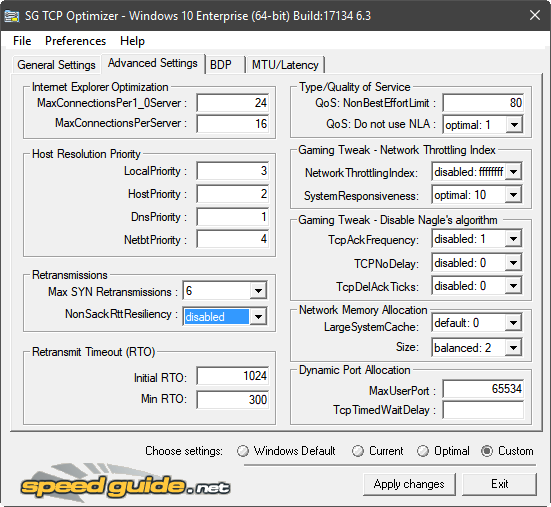Click the LocalPriority value field

coord(233,171)
